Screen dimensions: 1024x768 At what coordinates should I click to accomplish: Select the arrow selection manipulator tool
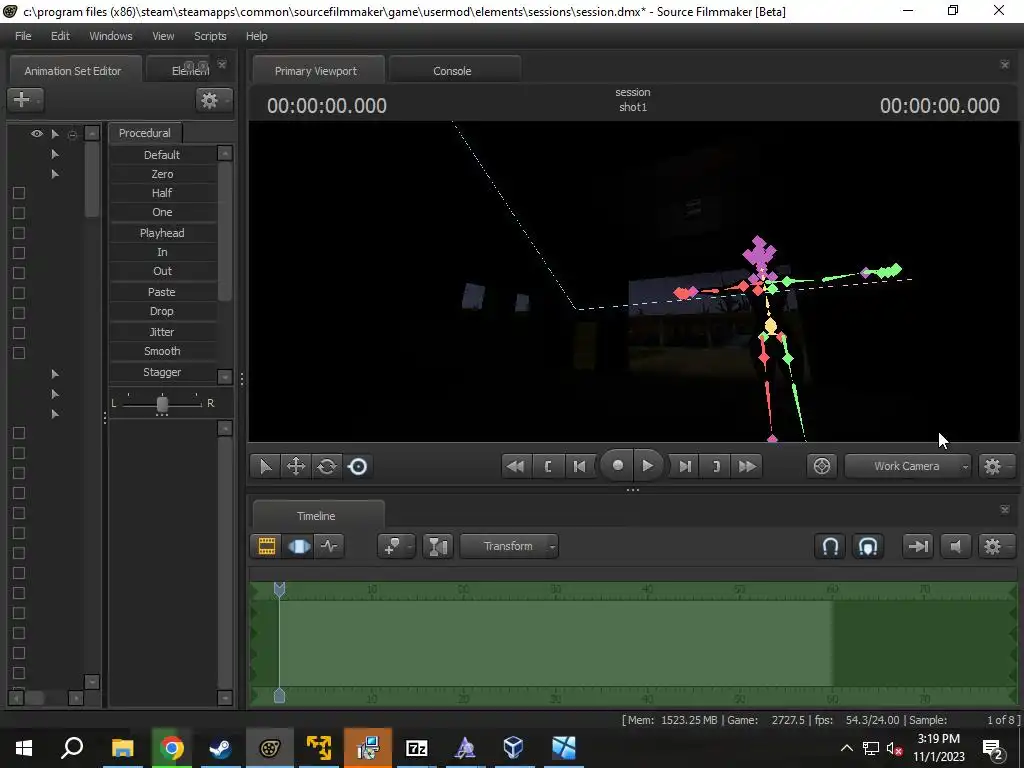coord(265,466)
